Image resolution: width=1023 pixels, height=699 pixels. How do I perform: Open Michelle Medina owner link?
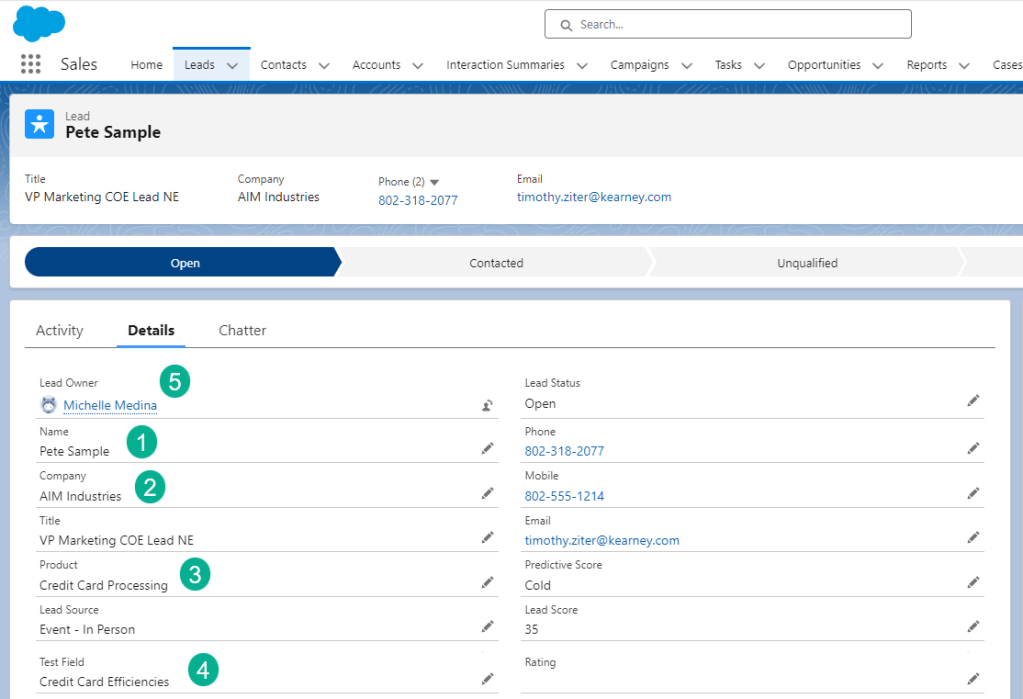[110, 405]
